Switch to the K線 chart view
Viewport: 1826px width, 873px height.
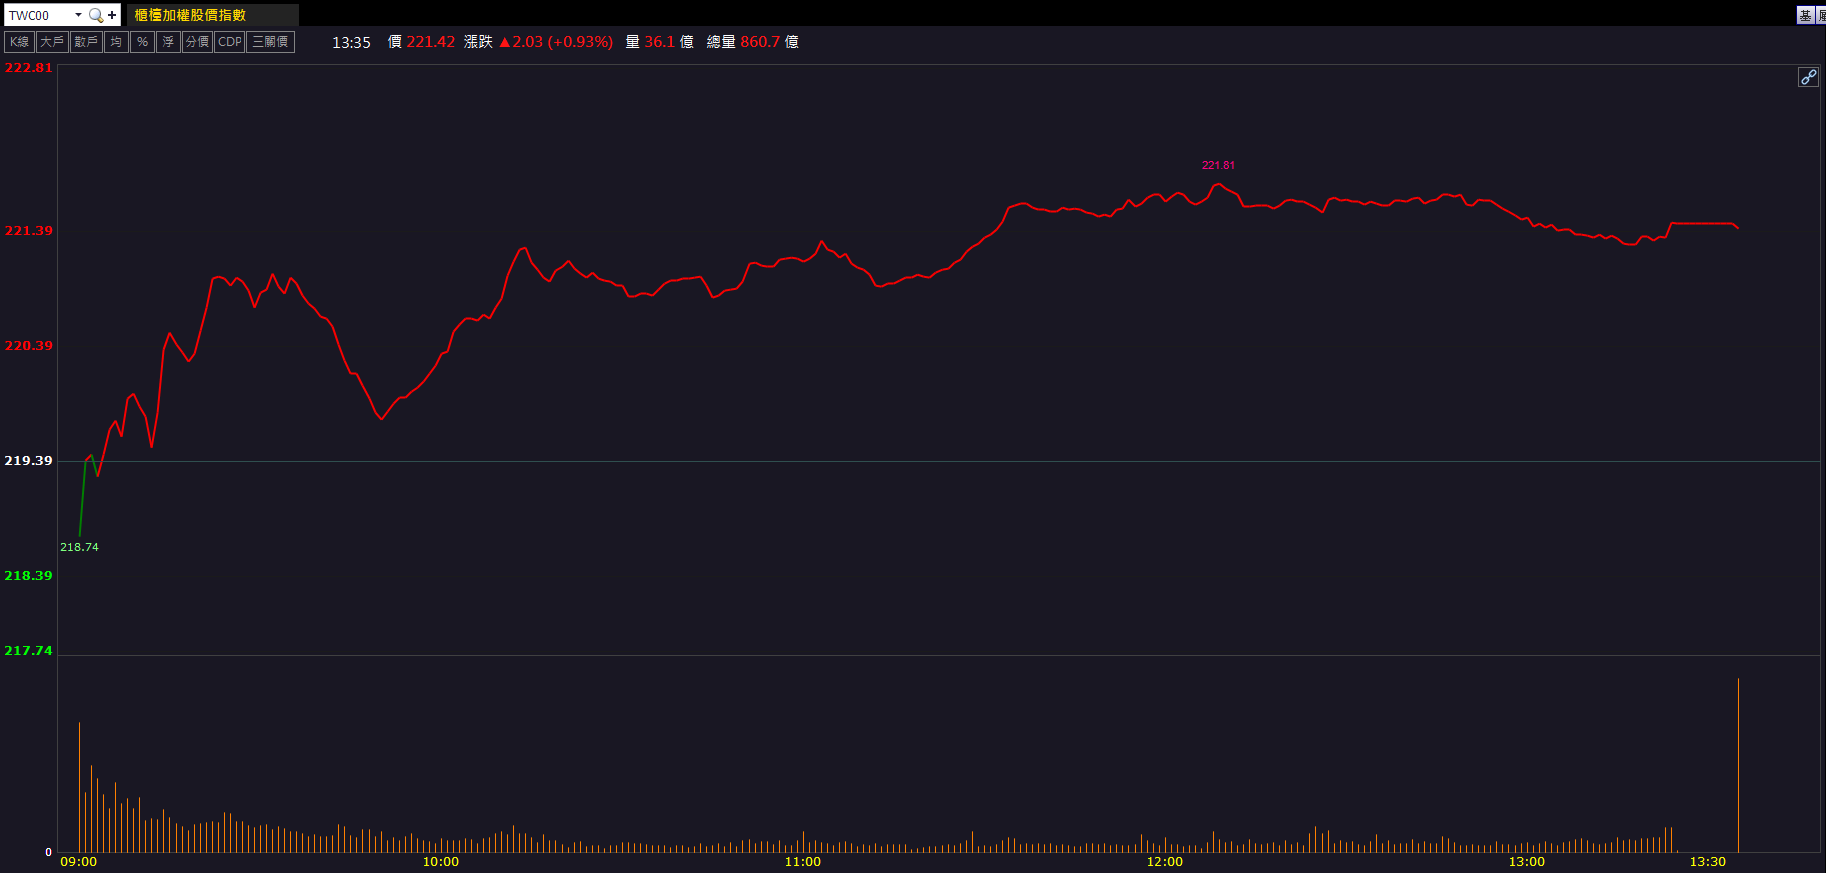[x=20, y=42]
